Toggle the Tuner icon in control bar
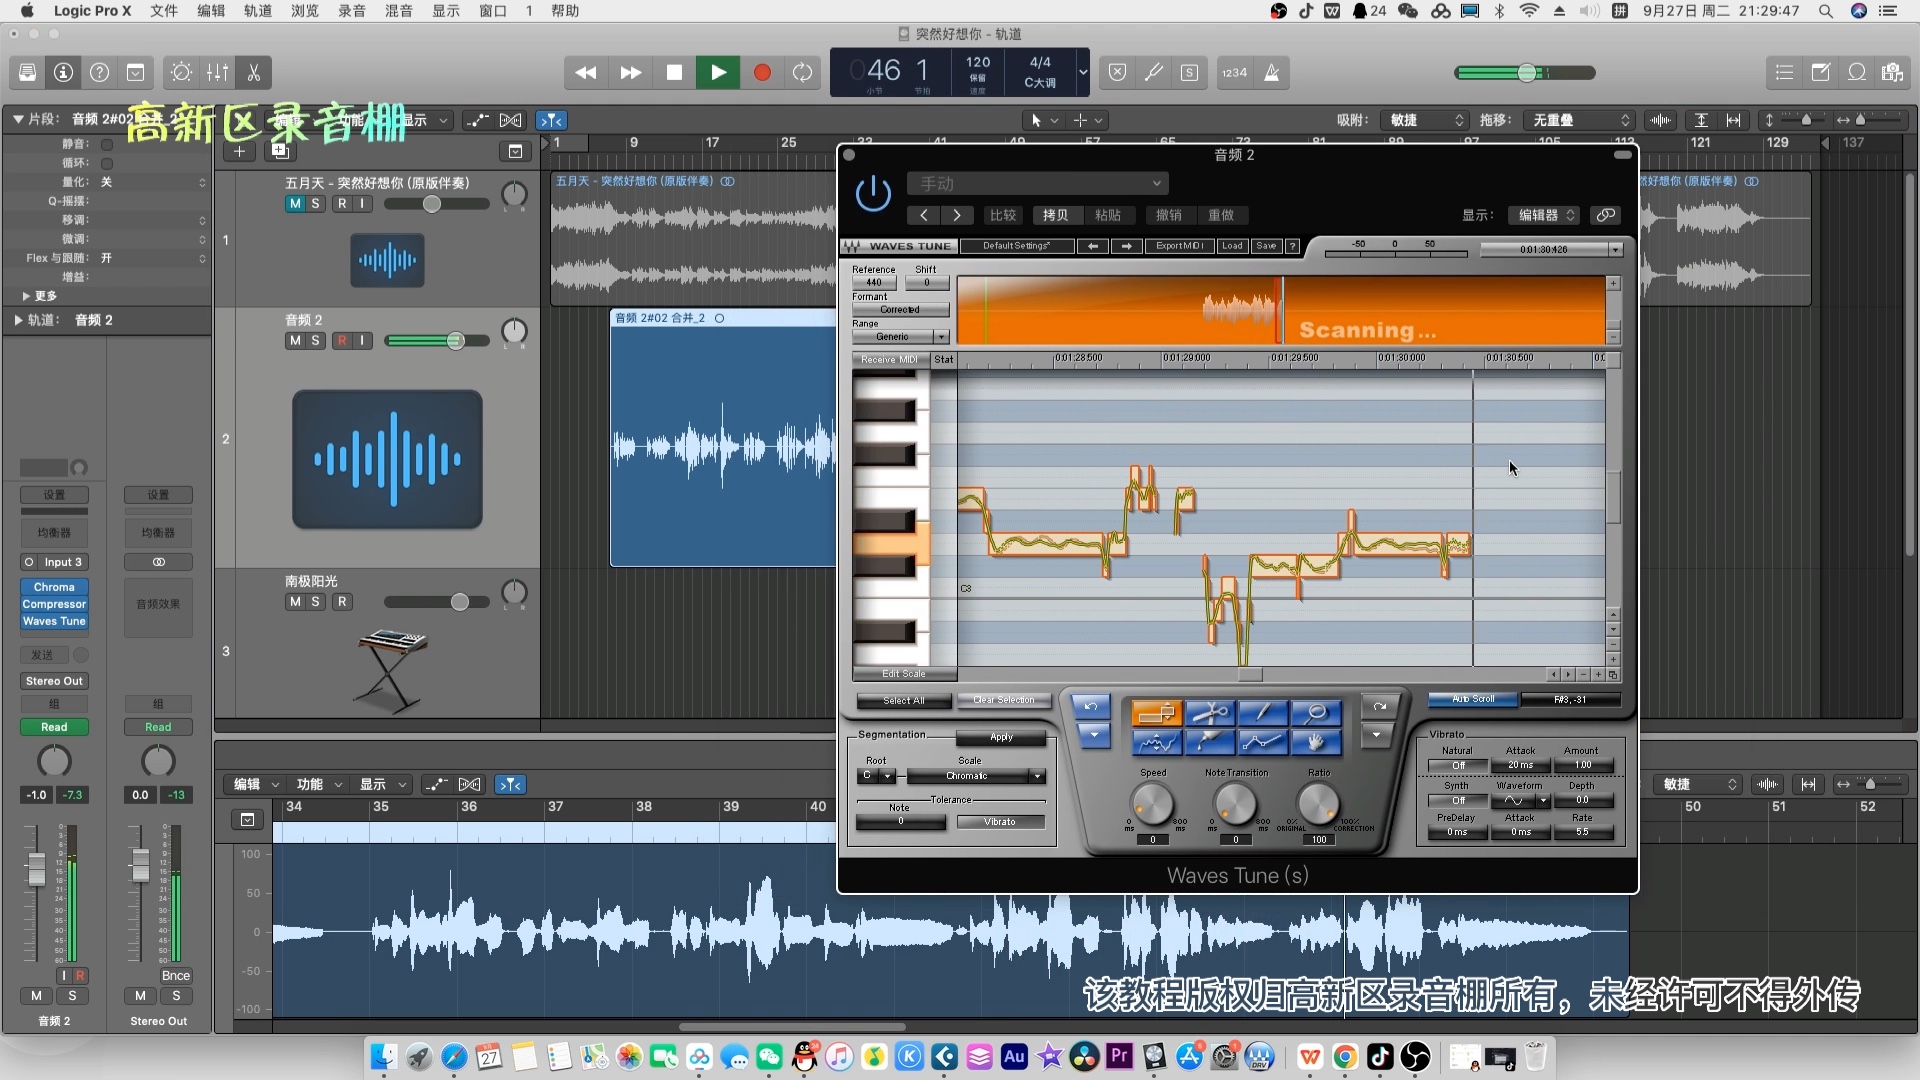The image size is (1920, 1080). pyautogui.click(x=1153, y=72)
